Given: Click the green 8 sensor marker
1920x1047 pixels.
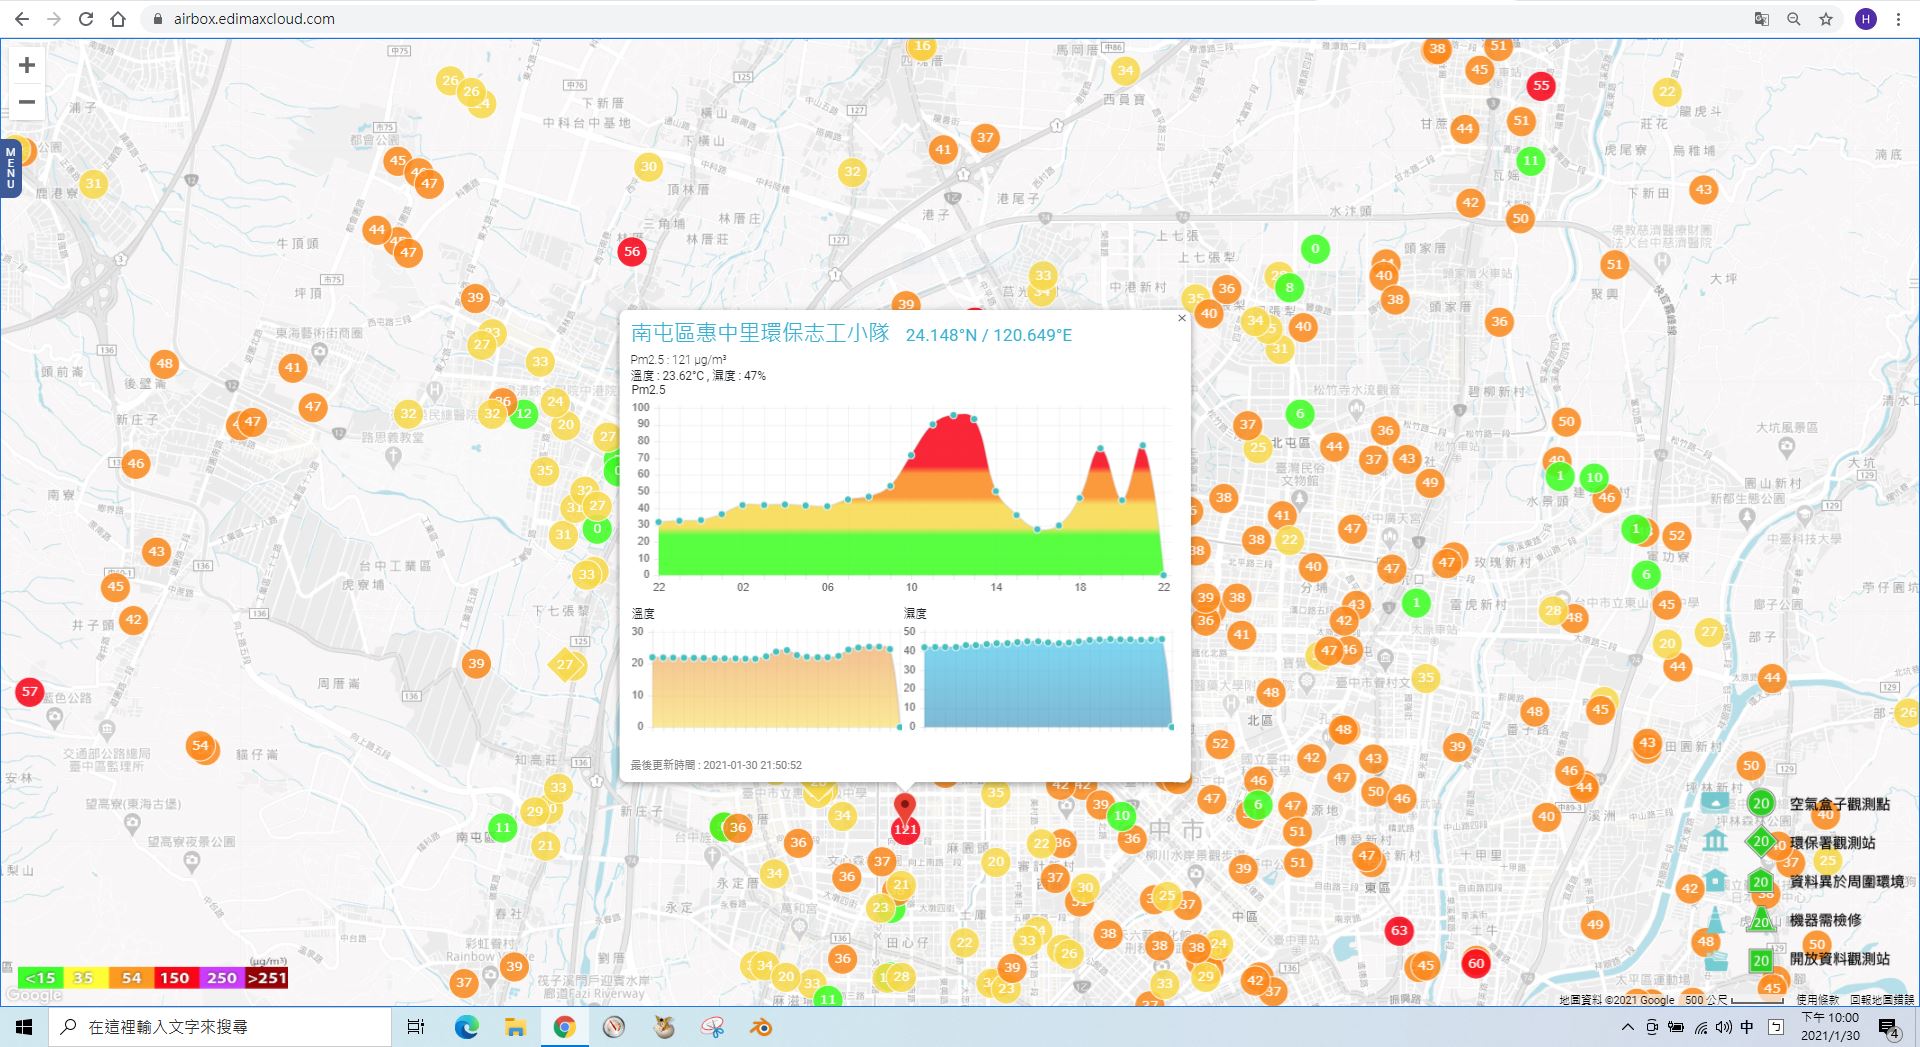Looking at the screenshot, I should pos(1289,288).
